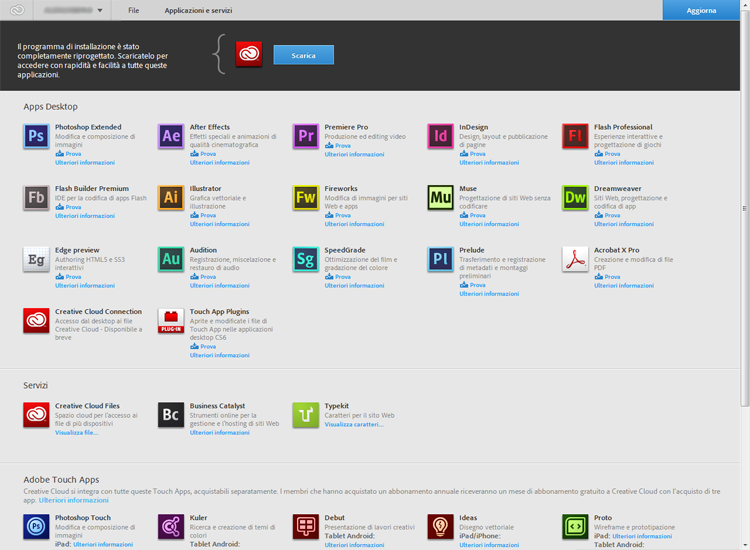750x550 pixels.
Task: Open Ulteriori informazioni for SpeedGrade
Action: [x=354, y=286]
